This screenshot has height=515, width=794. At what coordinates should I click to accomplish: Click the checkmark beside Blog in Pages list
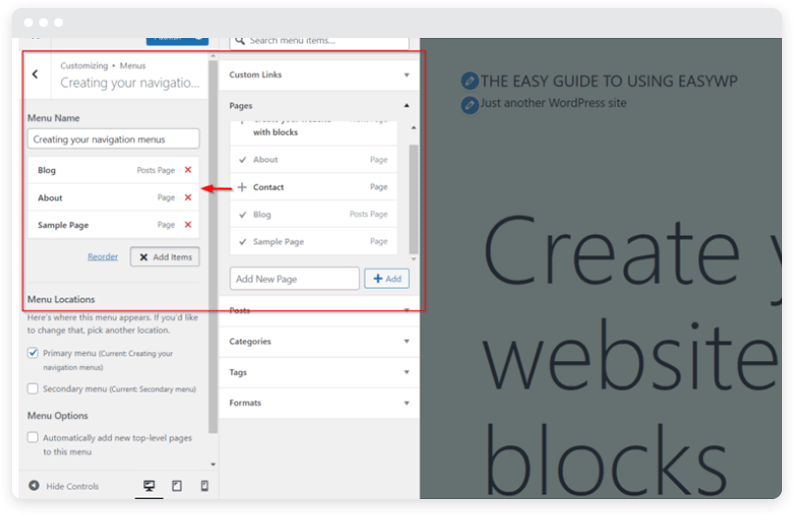tap(243, 214)
